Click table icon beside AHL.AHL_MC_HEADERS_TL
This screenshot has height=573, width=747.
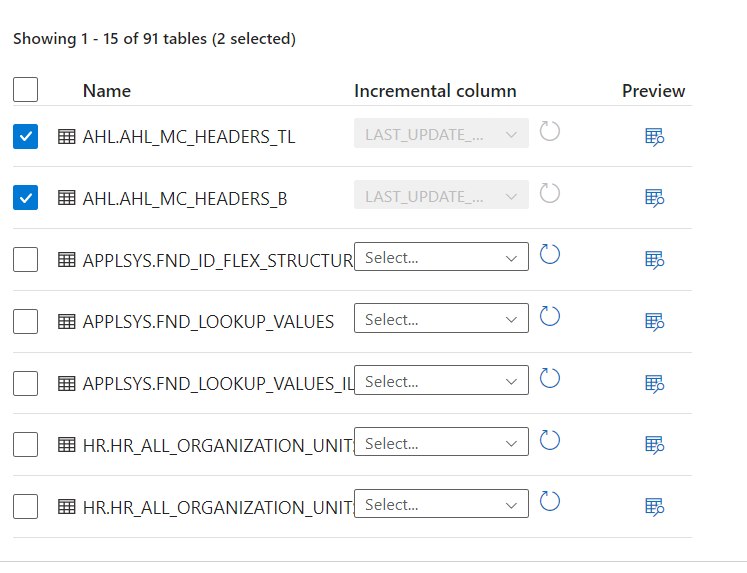(67, 137)
